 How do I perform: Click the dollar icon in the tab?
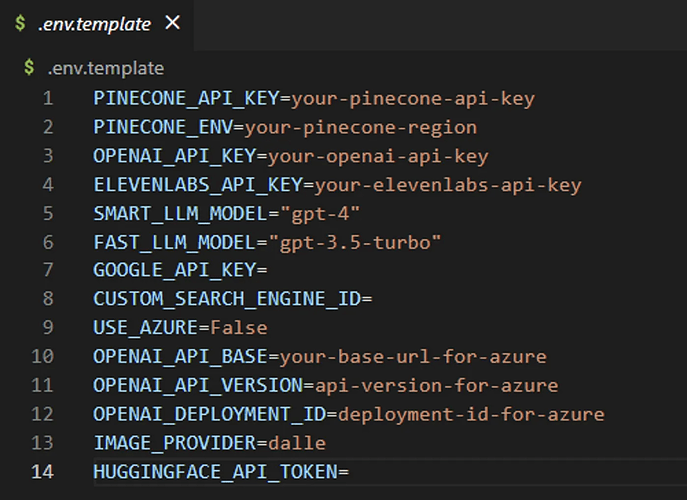[x=20, y=23]
